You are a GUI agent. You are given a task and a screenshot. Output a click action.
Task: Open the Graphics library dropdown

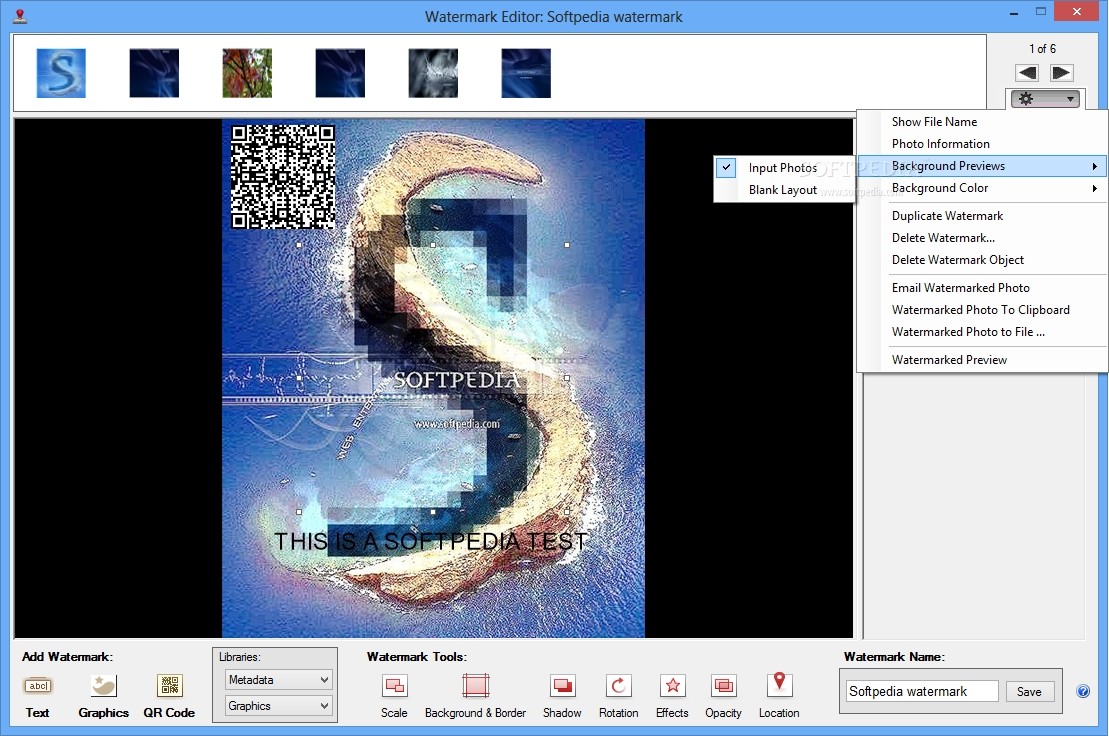[x=278, y=706]
